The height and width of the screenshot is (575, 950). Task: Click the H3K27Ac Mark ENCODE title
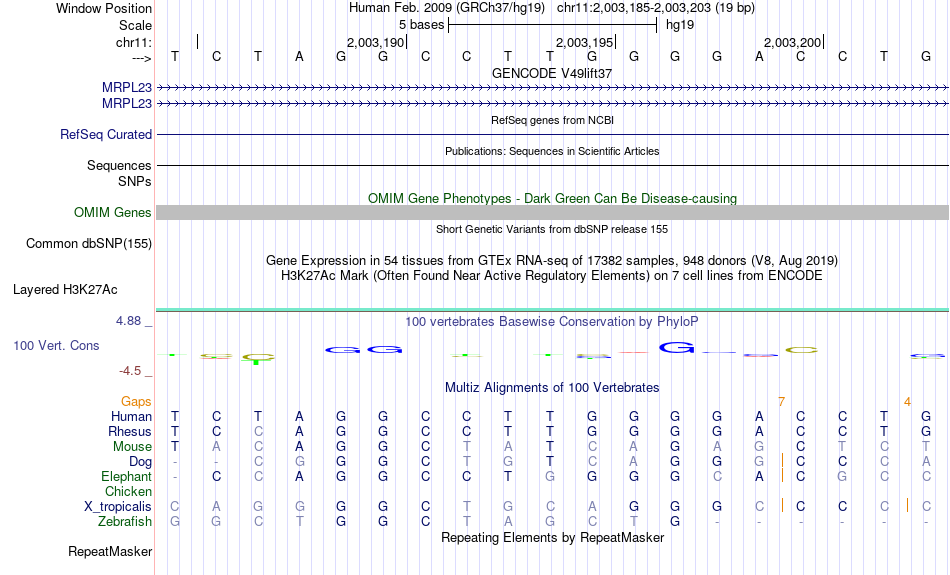(552, 276)
